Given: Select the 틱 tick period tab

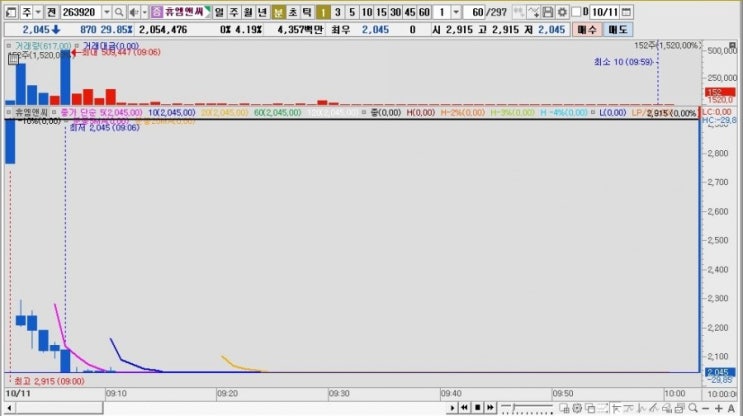Looking at the screenshot, I should [307, 12].
